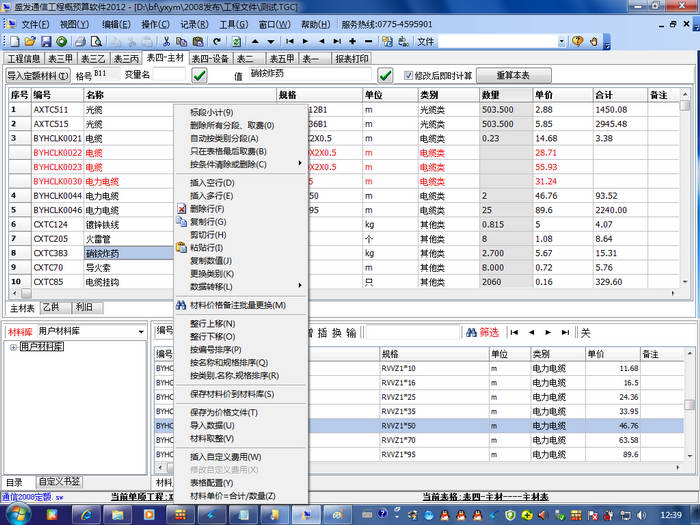Click the yellow Help question toolbar icon
The image size is (700, 525).
(x=577, y=42)
